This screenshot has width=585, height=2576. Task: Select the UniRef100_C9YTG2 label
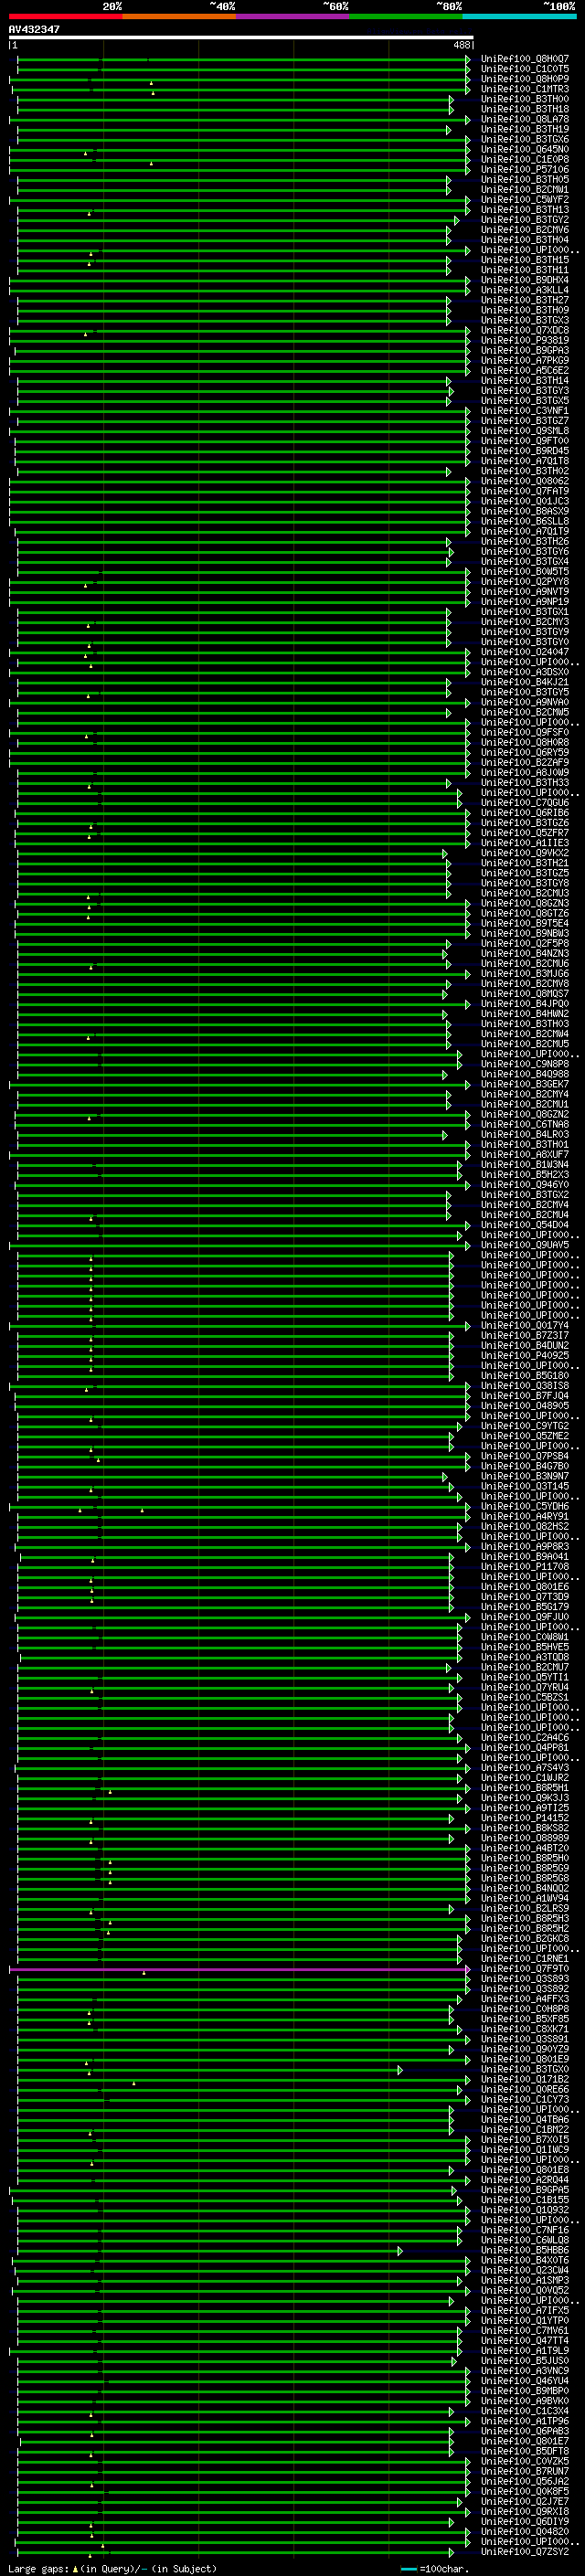(x=525, y=1426)
